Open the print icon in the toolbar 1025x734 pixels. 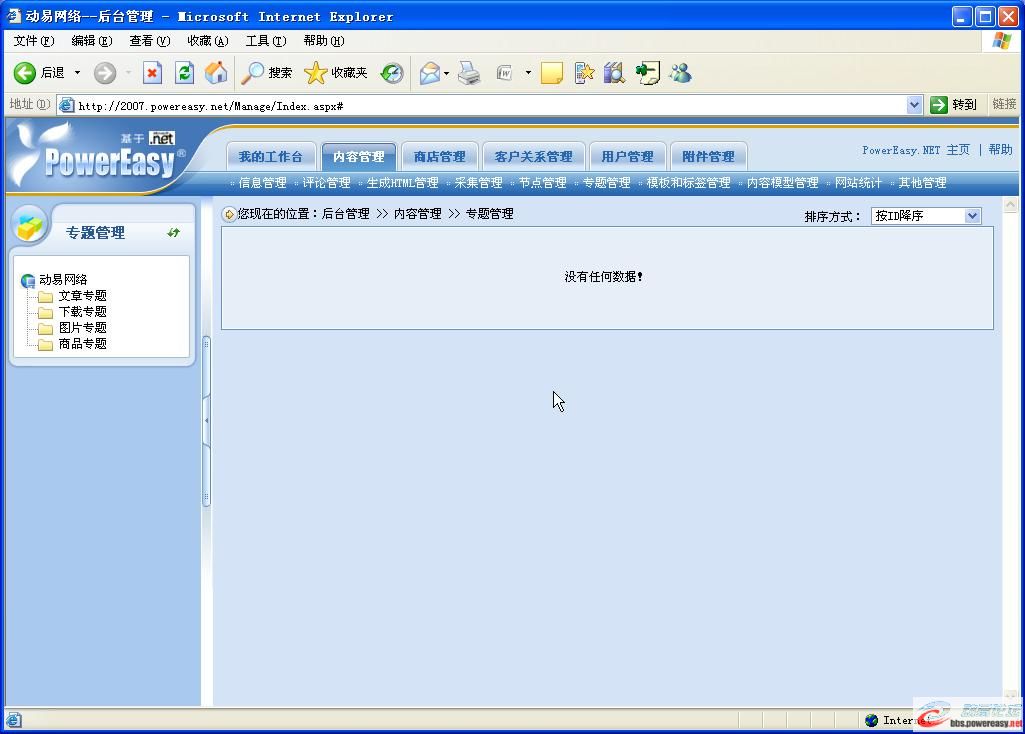[467, 72]
